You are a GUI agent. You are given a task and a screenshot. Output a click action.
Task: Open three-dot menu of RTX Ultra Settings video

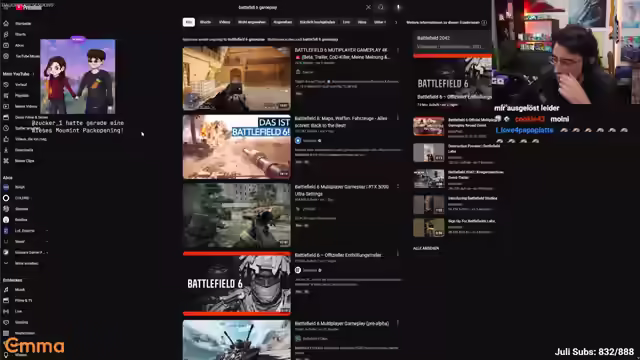(x=398, y=187)
